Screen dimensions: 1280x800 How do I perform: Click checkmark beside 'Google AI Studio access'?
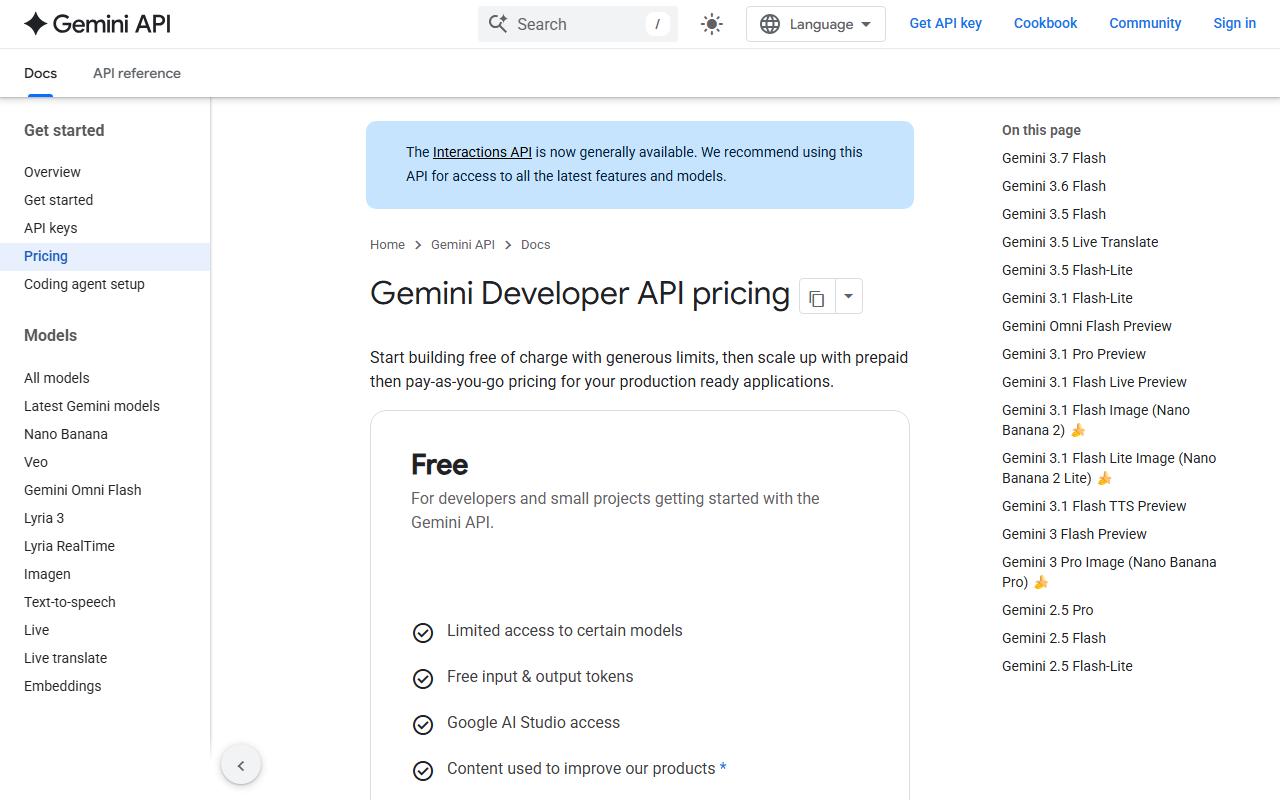pos(423,725)
